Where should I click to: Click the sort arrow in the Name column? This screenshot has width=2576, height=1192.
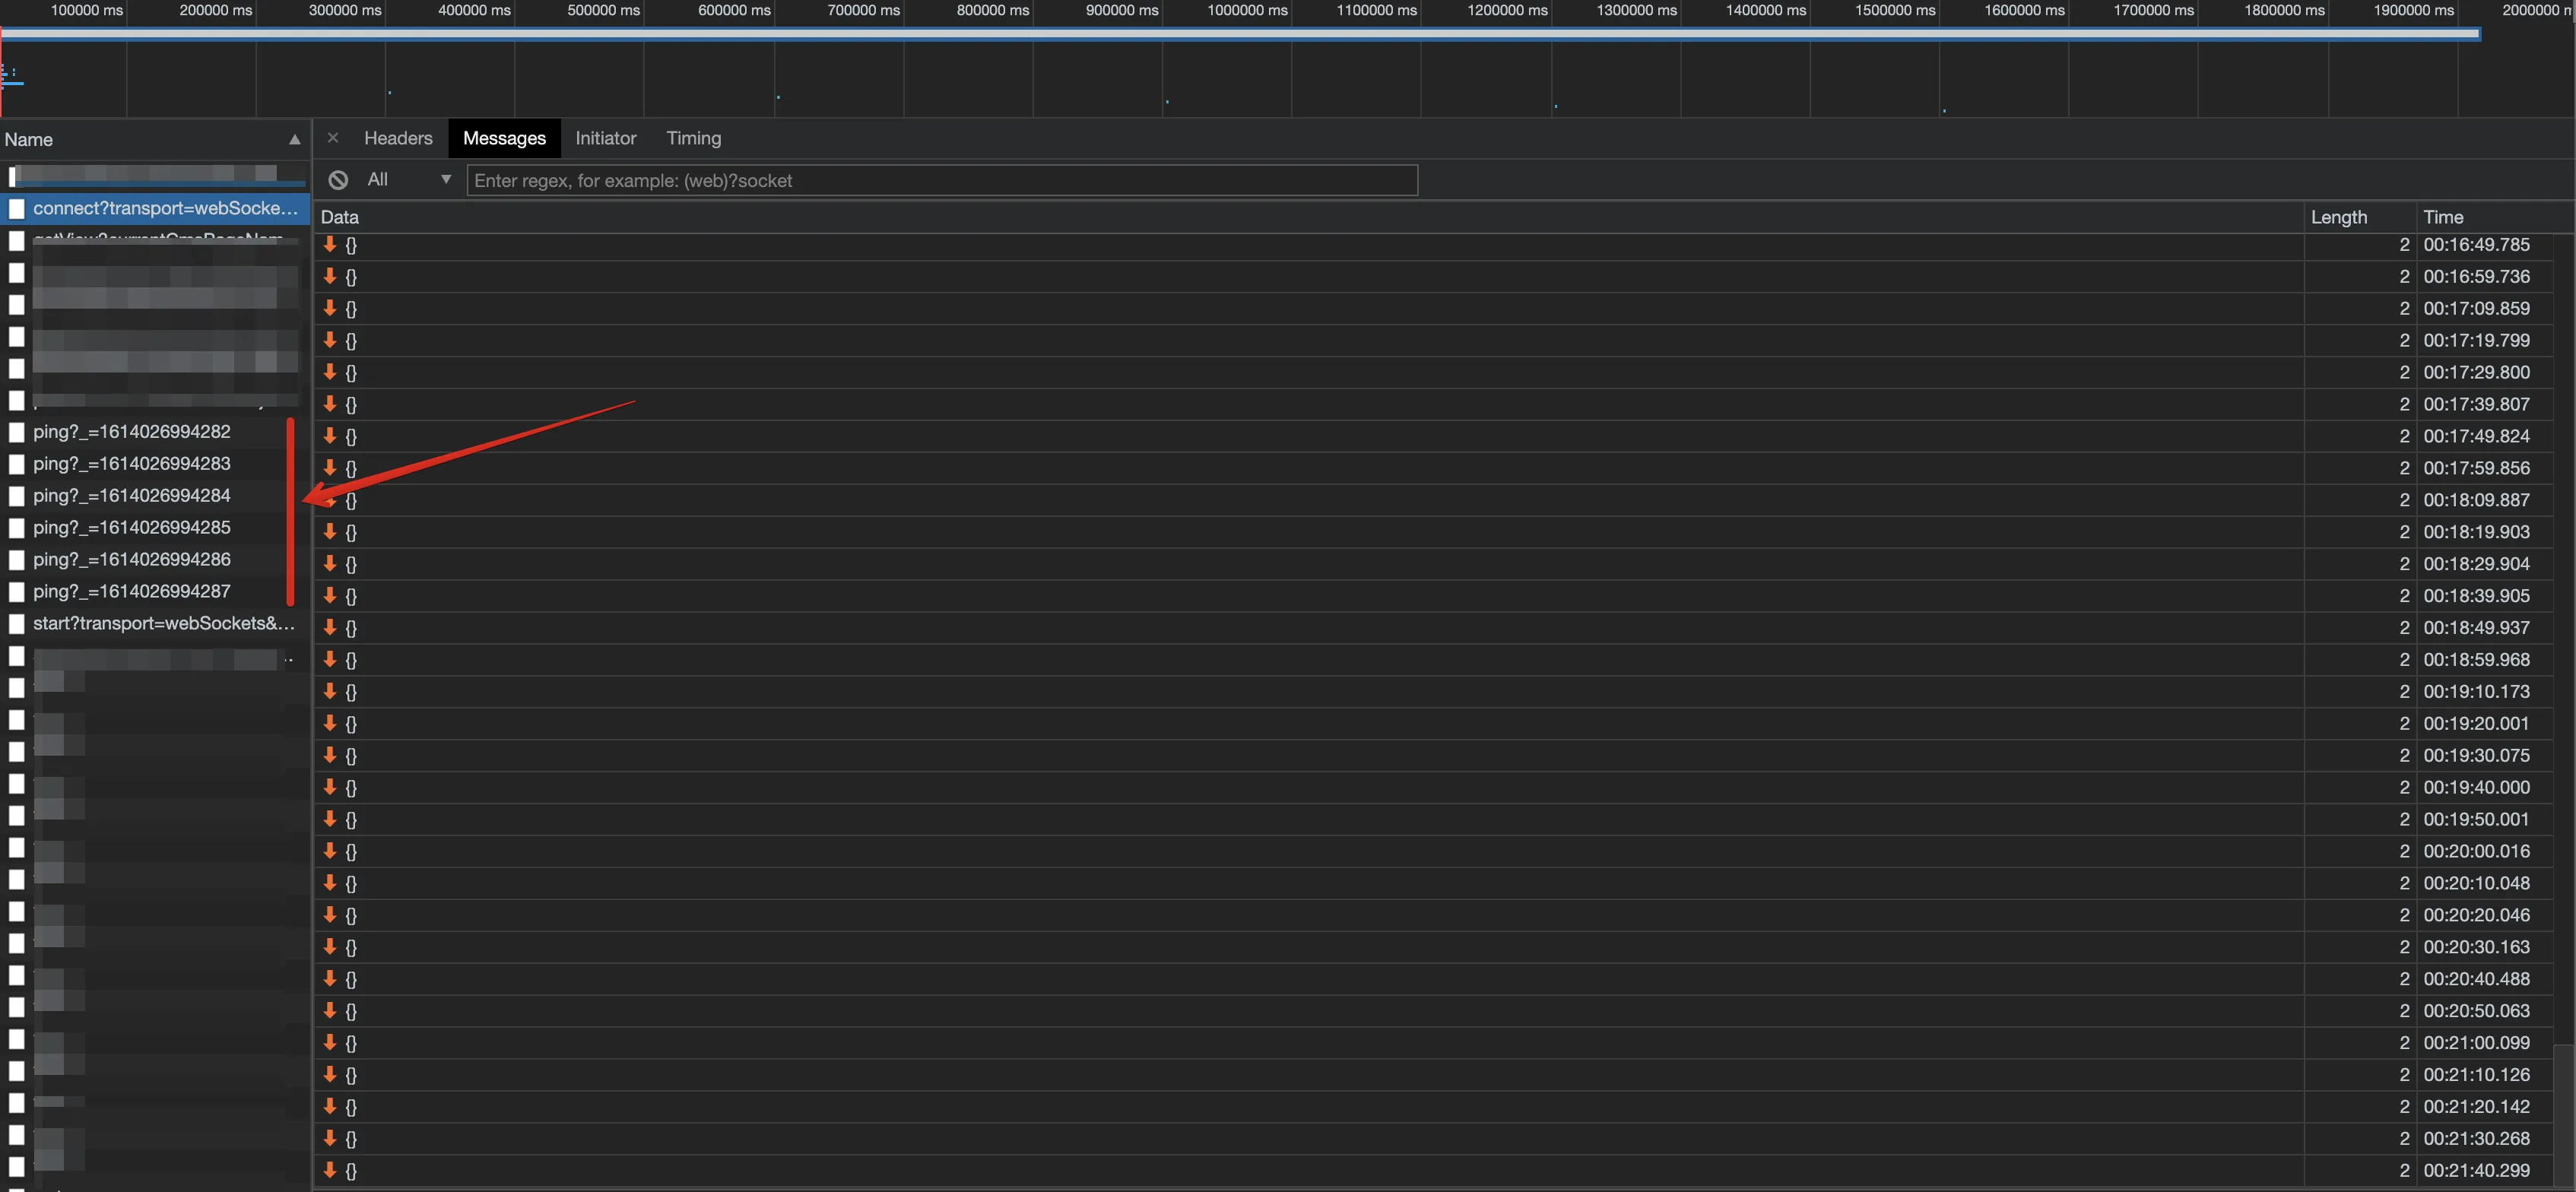tap(294, 140)
